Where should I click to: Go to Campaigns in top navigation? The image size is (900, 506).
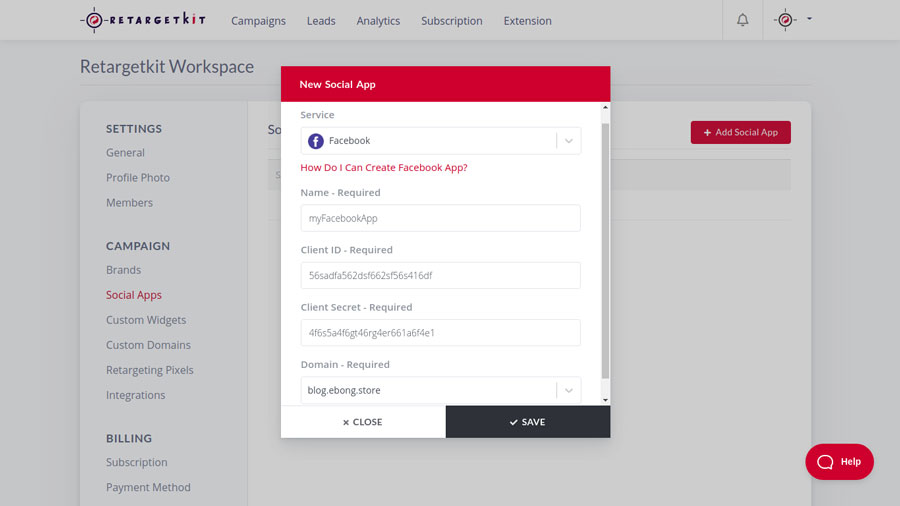pos(258,21)
